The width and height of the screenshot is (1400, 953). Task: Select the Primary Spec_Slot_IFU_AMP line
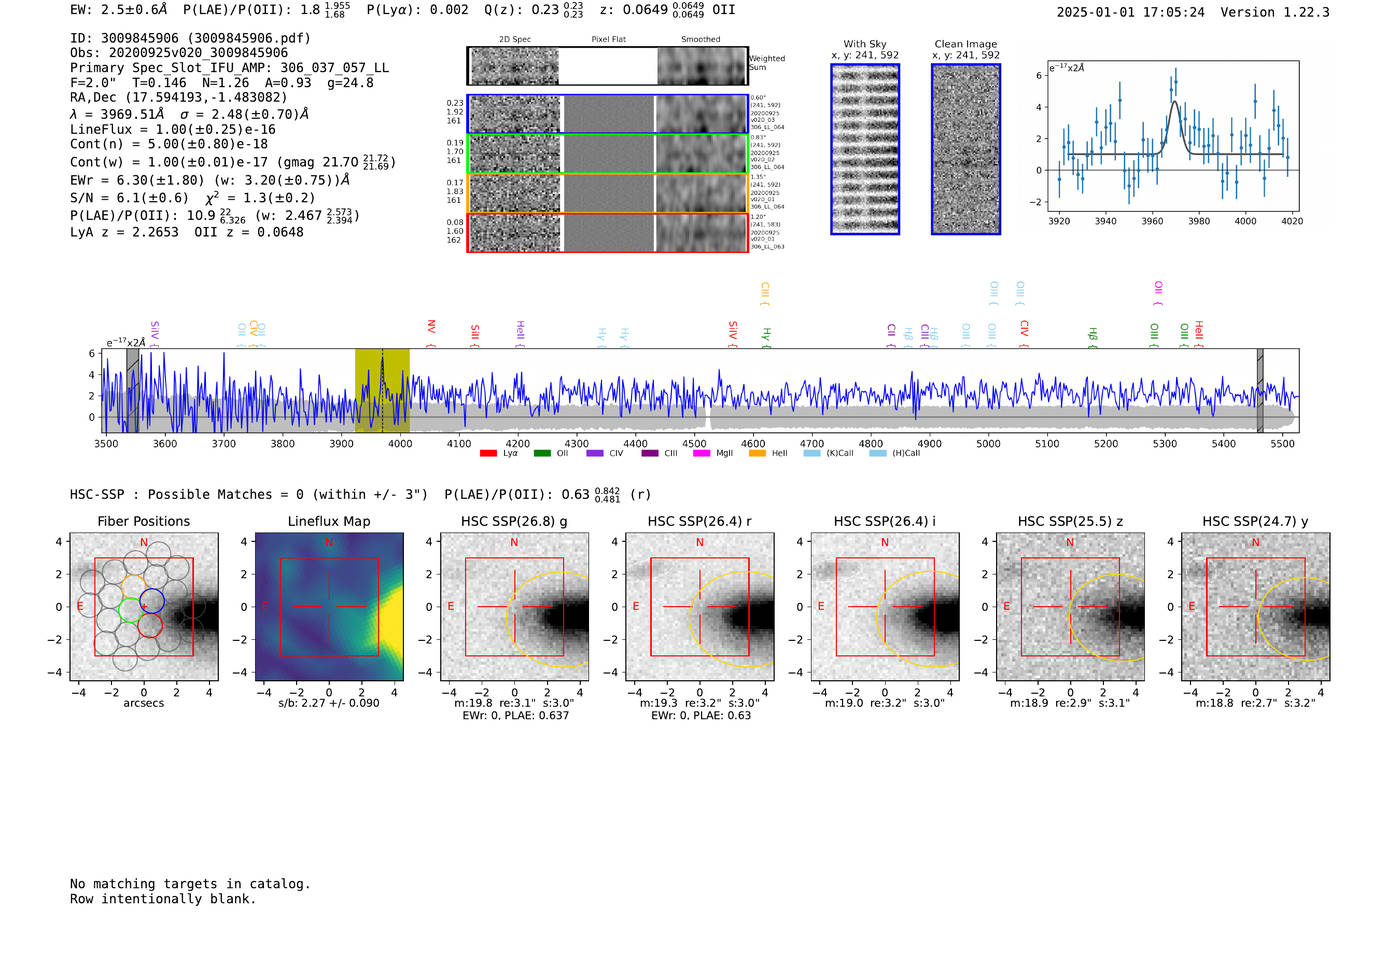tap(230, 68)
